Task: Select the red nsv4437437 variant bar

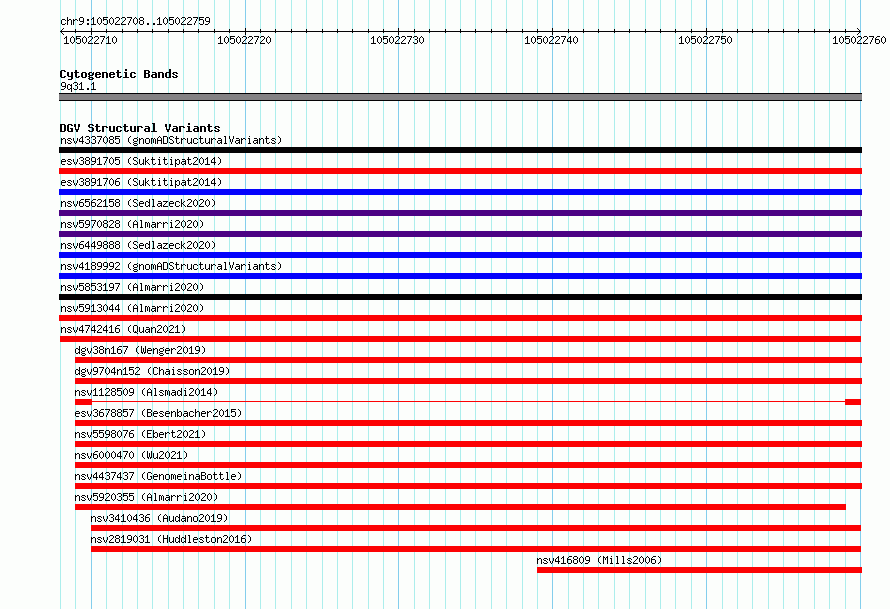Action: (x=468, y=486)
